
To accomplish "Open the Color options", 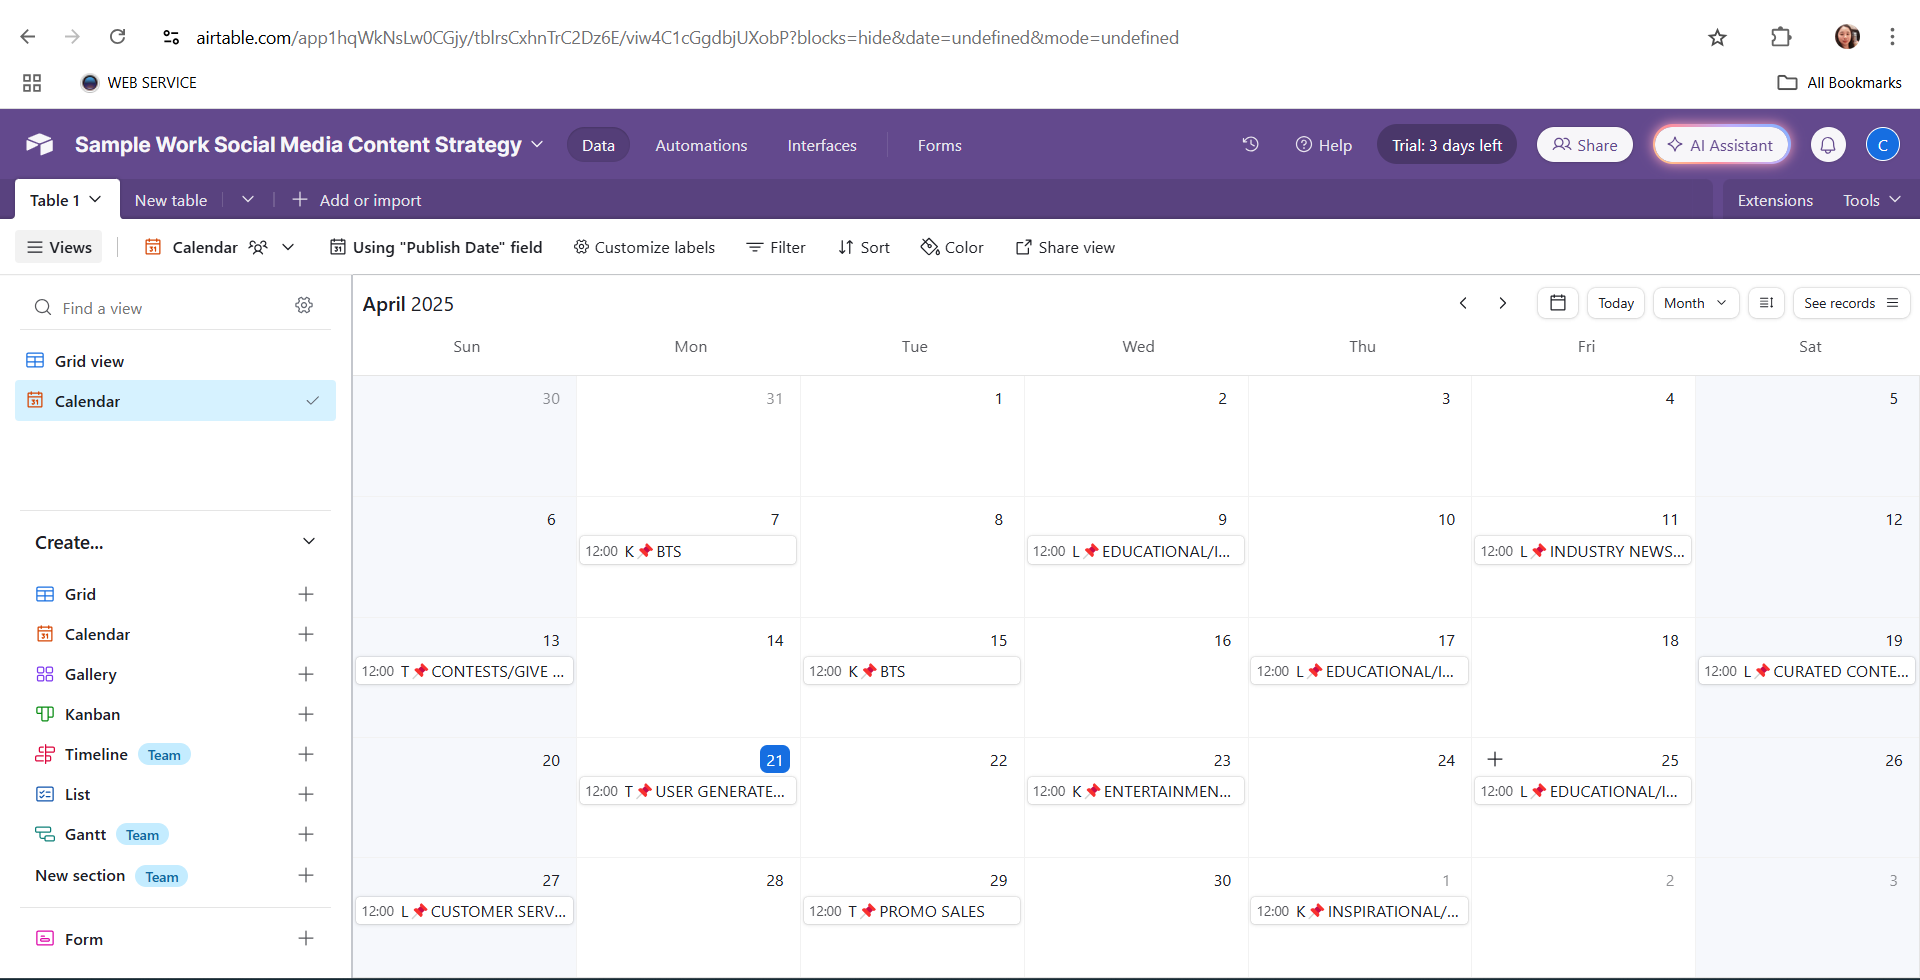I will [x=952, y=247].
